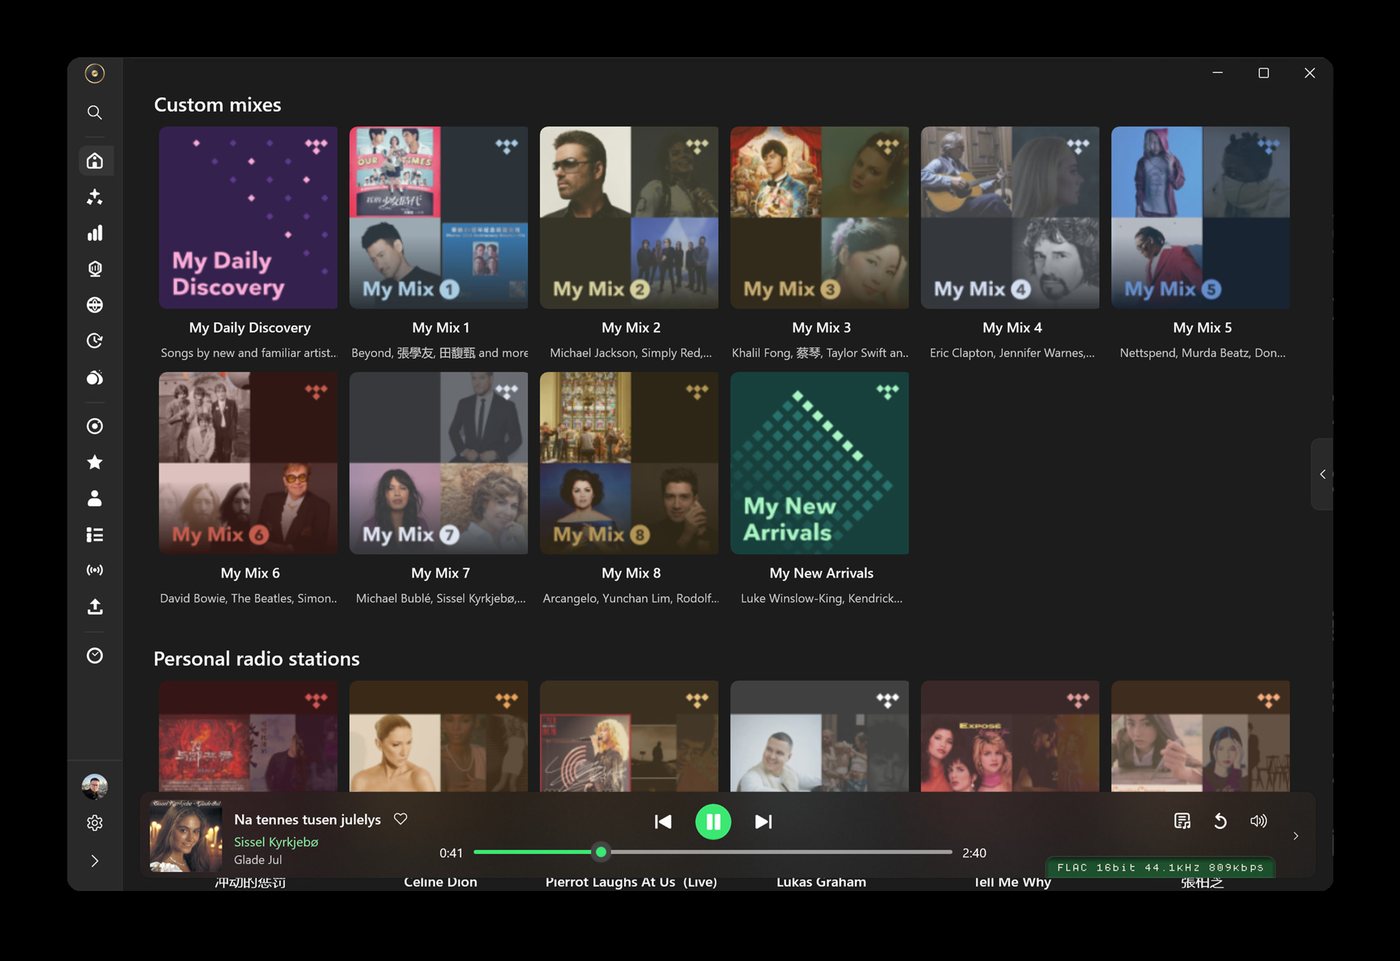Open 'Pierrot Laughs At Us (Live)' station cover
The image size is (1400, 961).
click(x=629, y=737)
